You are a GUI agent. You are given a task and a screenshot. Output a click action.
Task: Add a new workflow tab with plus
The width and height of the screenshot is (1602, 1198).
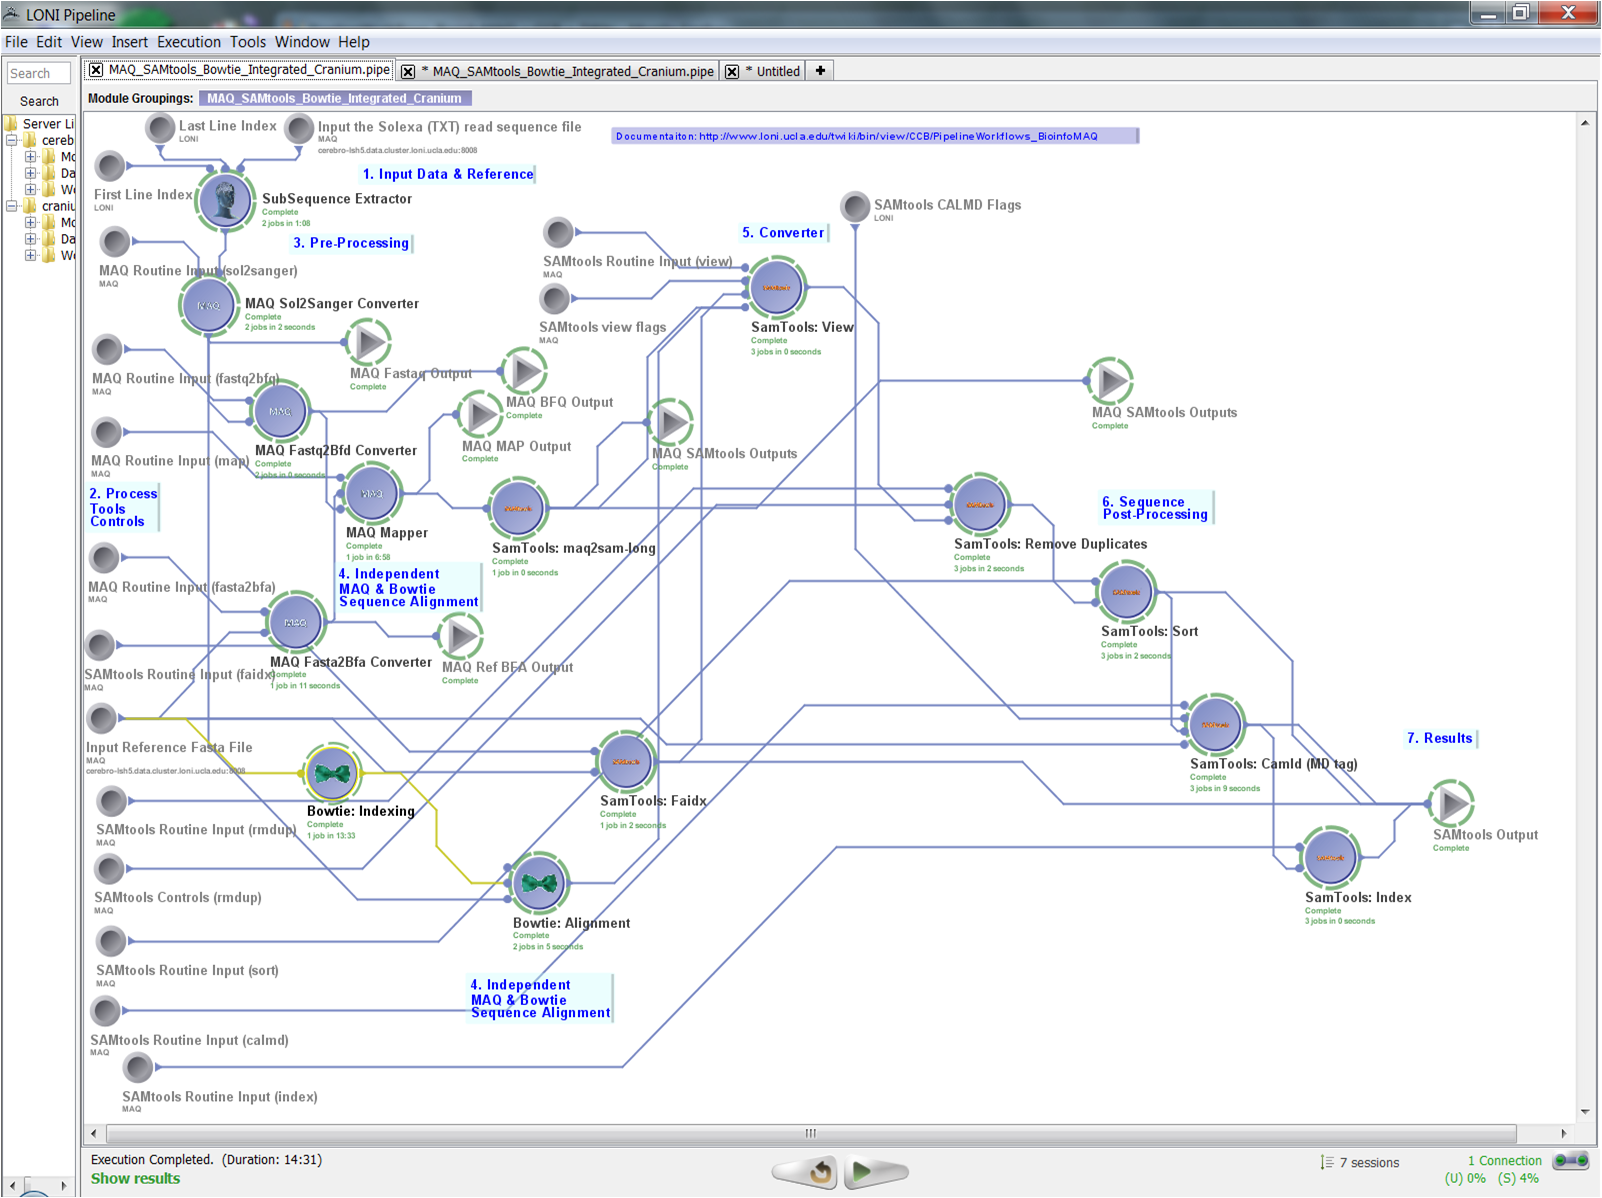[x=820, y=71]
